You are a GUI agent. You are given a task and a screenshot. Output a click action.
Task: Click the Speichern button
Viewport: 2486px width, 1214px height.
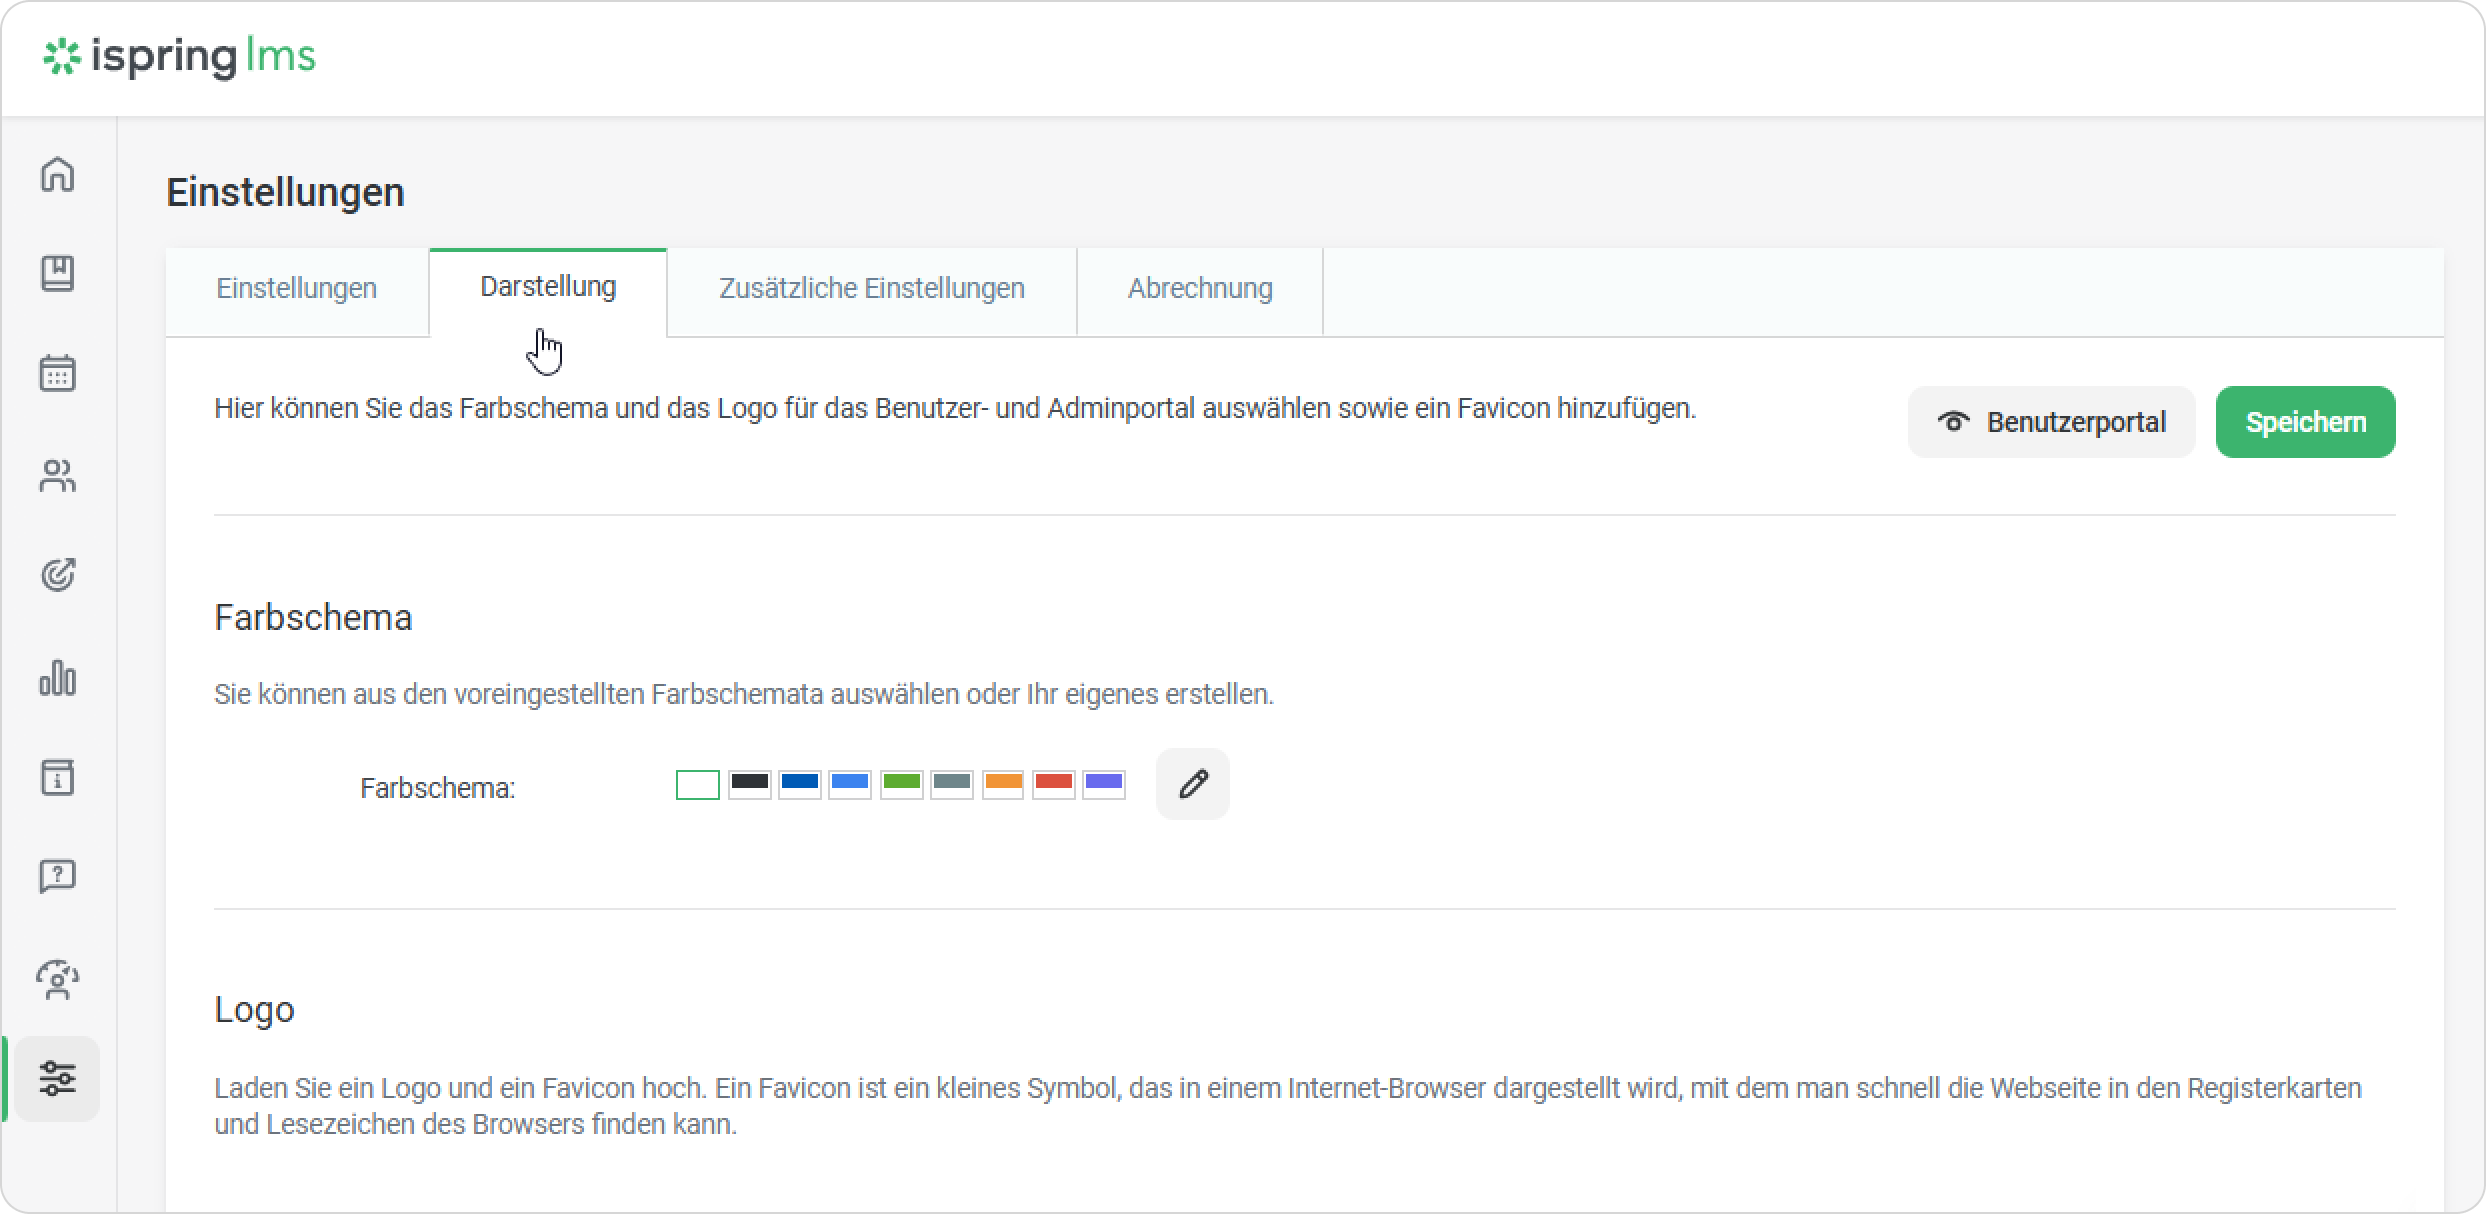point(2306,422)
